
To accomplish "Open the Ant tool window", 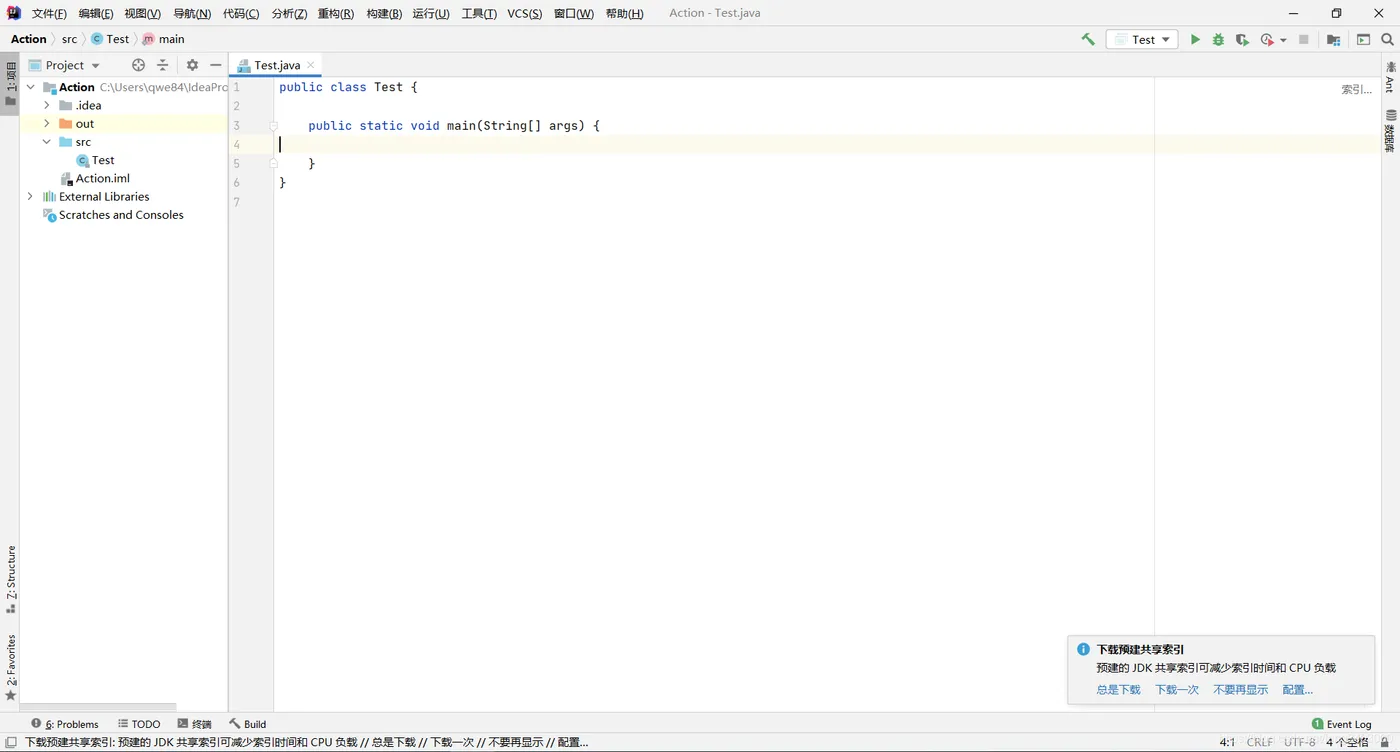I will 1390,77.
